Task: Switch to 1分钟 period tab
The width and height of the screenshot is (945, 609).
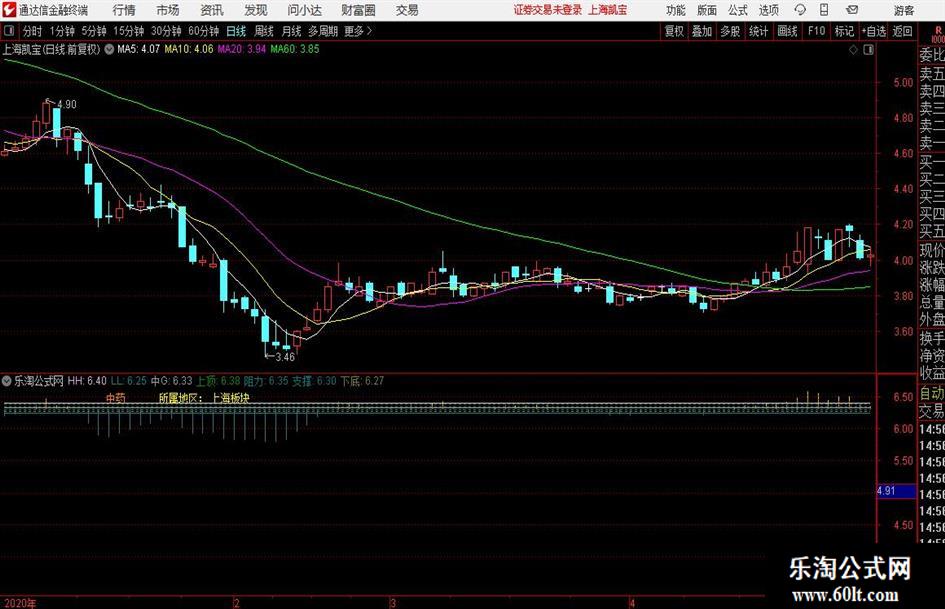Action: click(61, 31)
